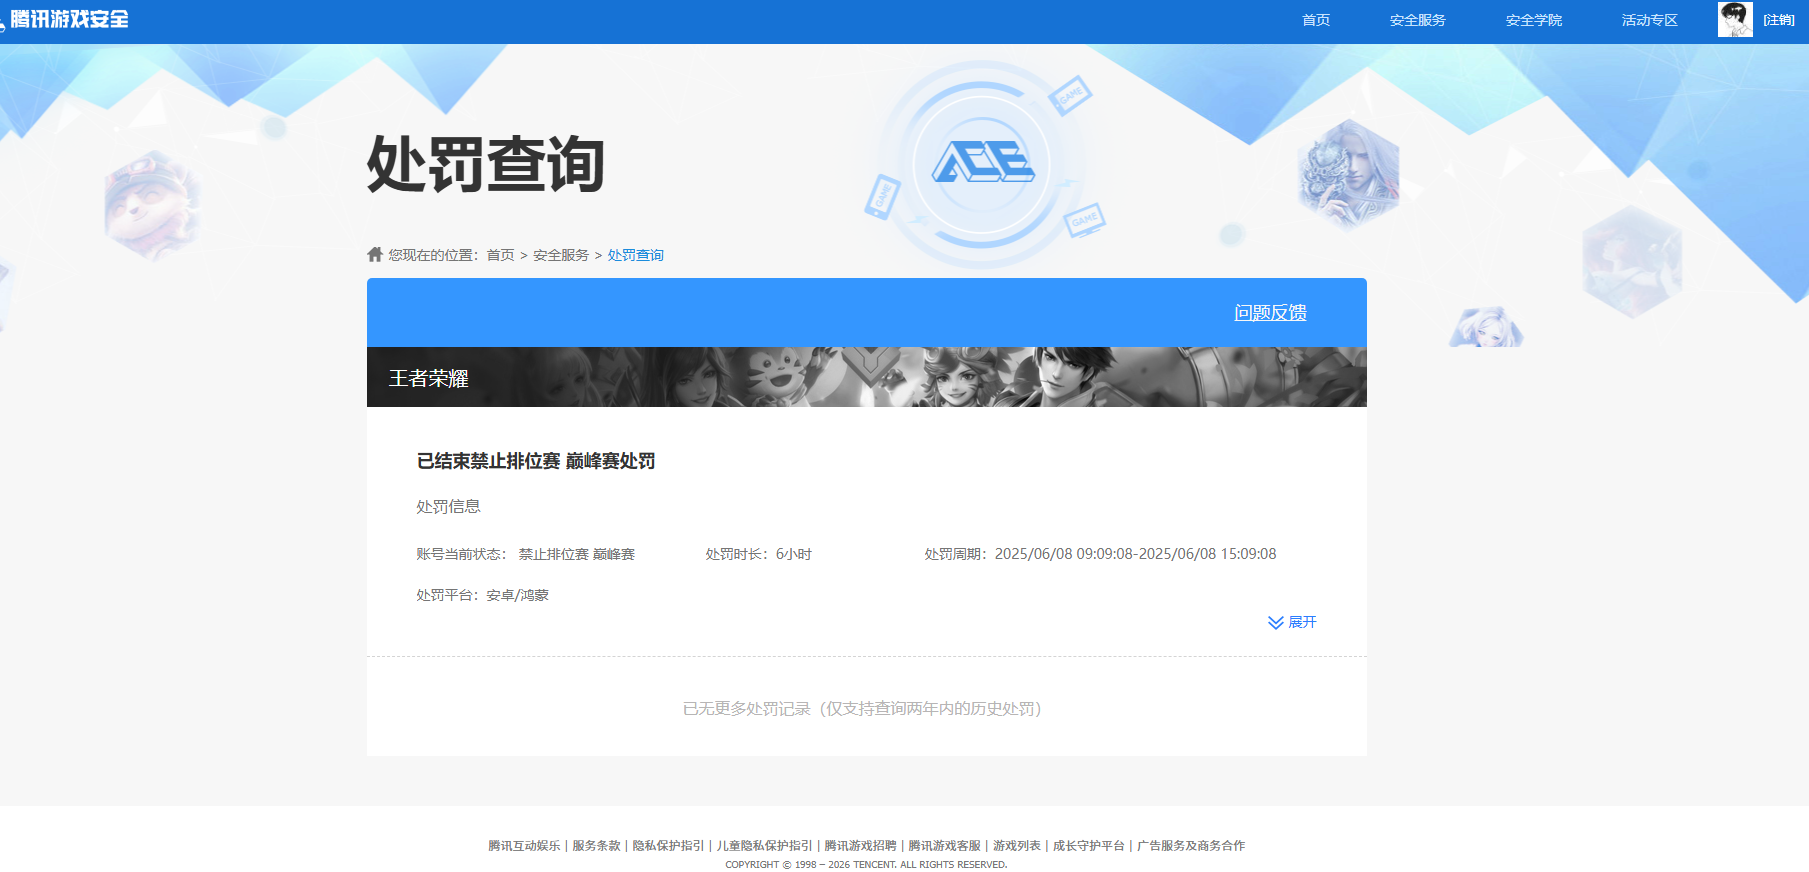Click the 腾讯游戏安全 logo

coord(65,19)
